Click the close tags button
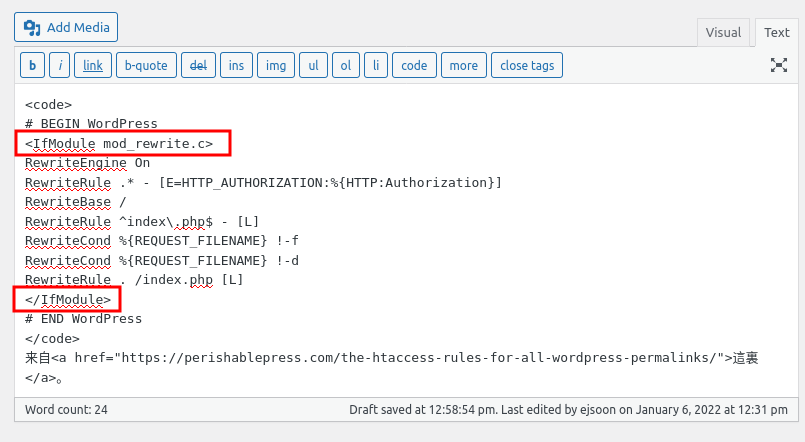This screenshot has height=442, width=805. coord(527,66)
